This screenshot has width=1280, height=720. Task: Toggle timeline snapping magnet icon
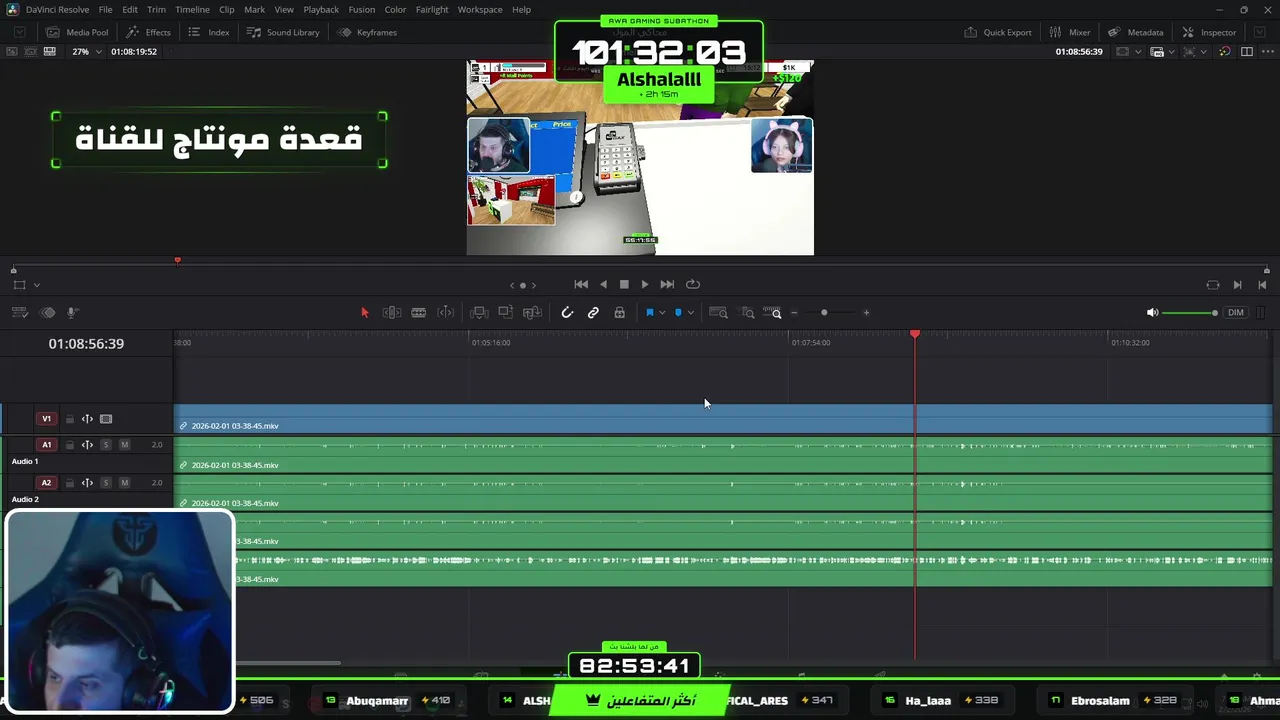tap(567, 313)
